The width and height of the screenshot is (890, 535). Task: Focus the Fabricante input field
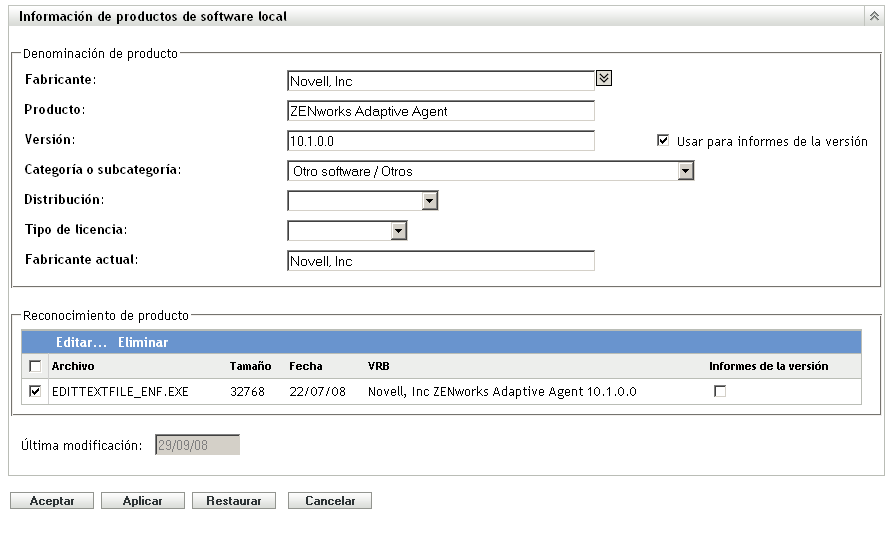[x=440, y=81]
